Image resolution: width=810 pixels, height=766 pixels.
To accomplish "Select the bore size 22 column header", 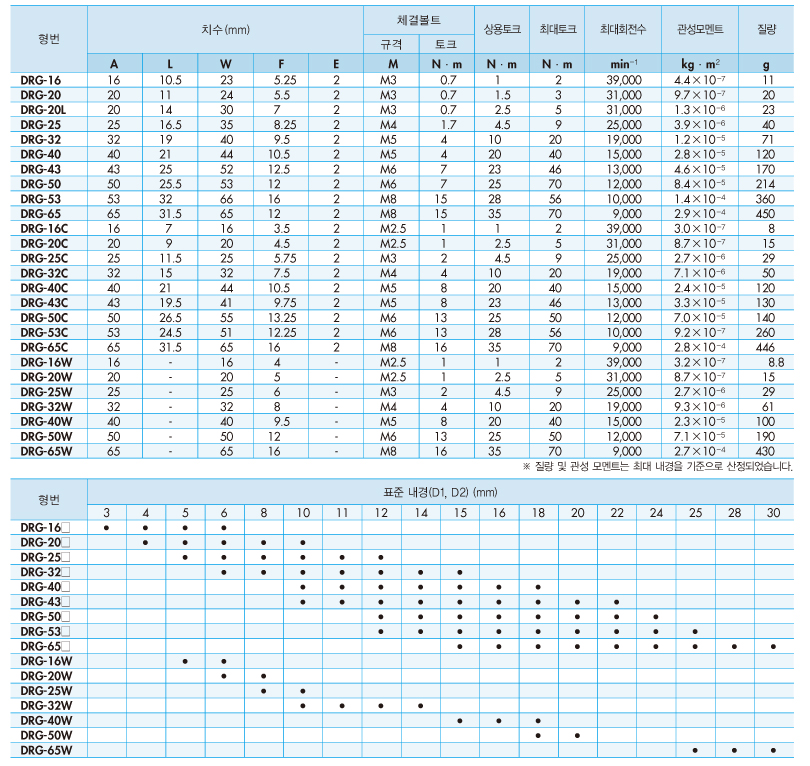I will [617, 513].
